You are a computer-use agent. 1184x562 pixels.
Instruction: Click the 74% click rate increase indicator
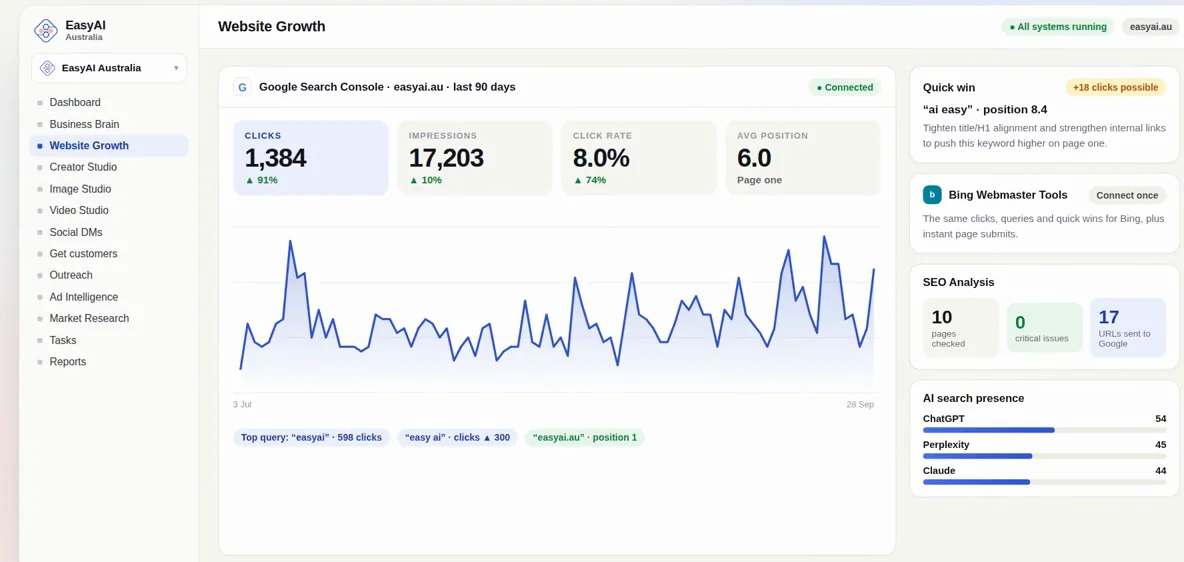click(x=590, y=180)
